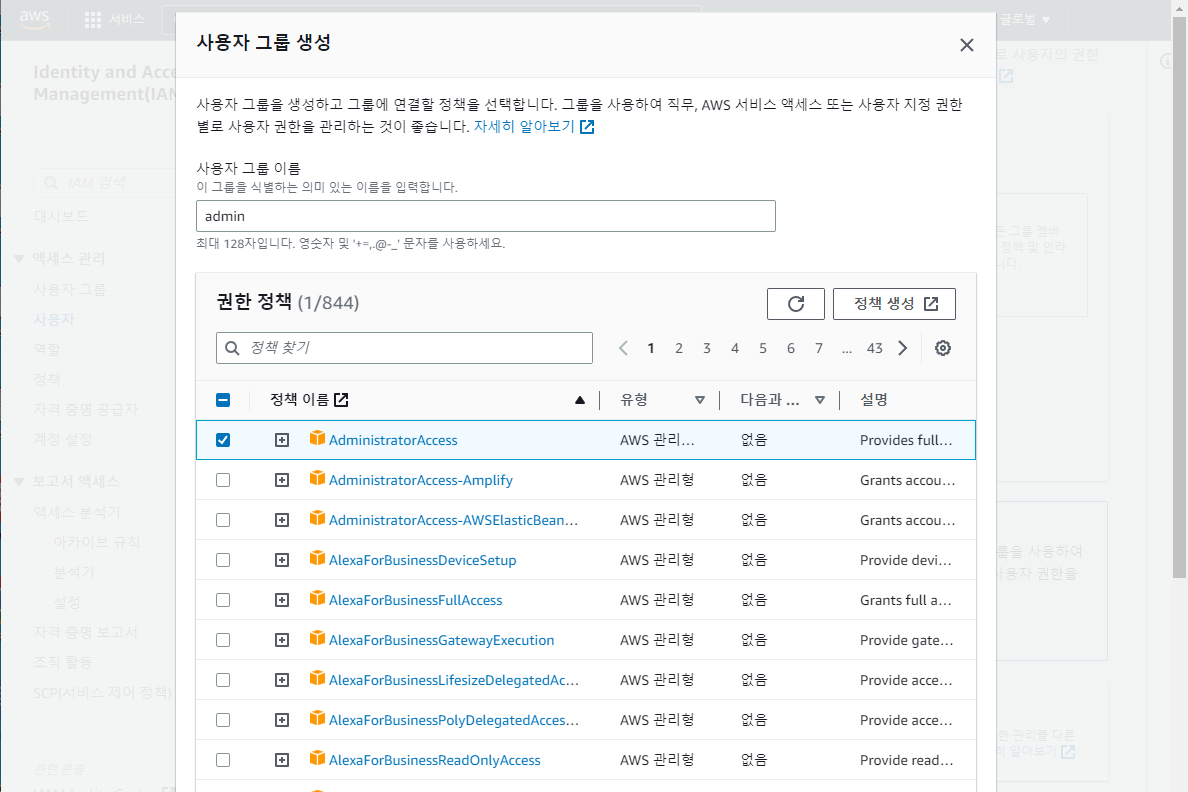Collapse the 보고서 액세스 sidebar section
The image size is (1188, 792).
(x=19, y=482)
